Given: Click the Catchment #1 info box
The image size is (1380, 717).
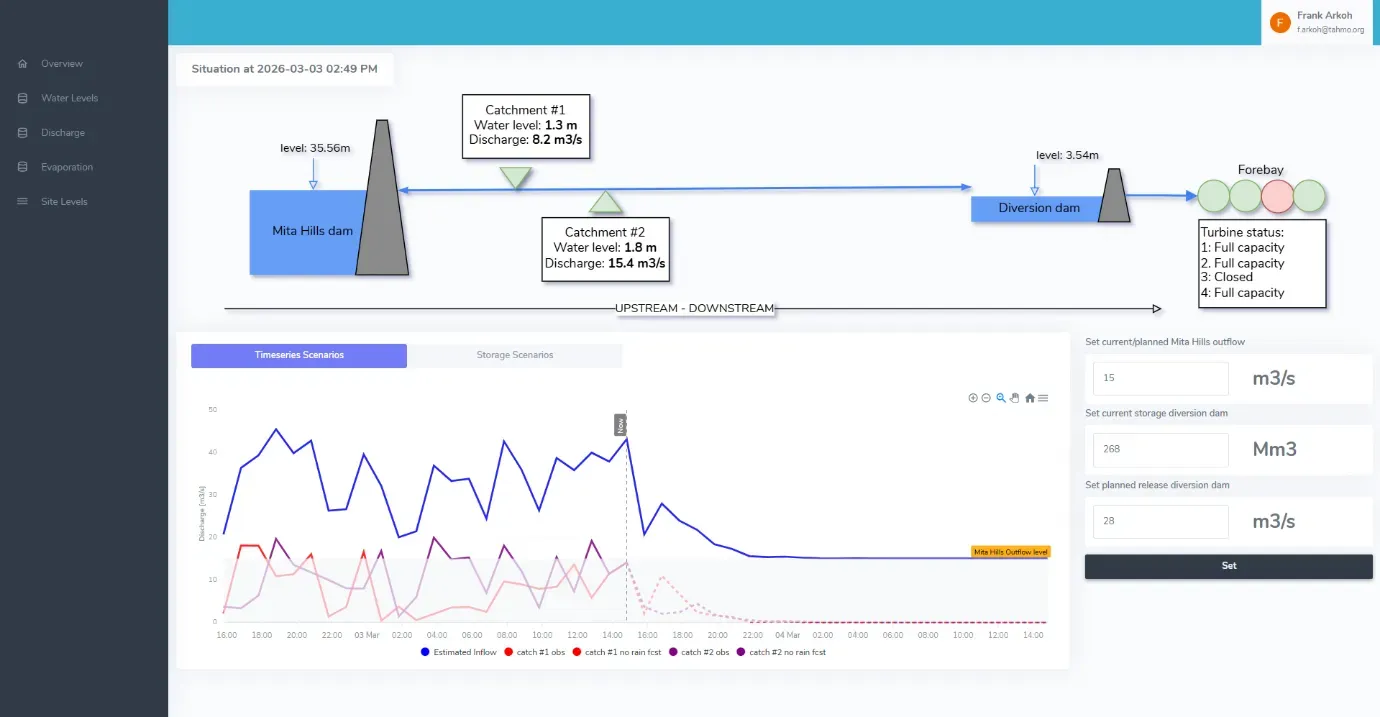Looking at the screenshot, I should pyautogui.click(x=526, y=127).
